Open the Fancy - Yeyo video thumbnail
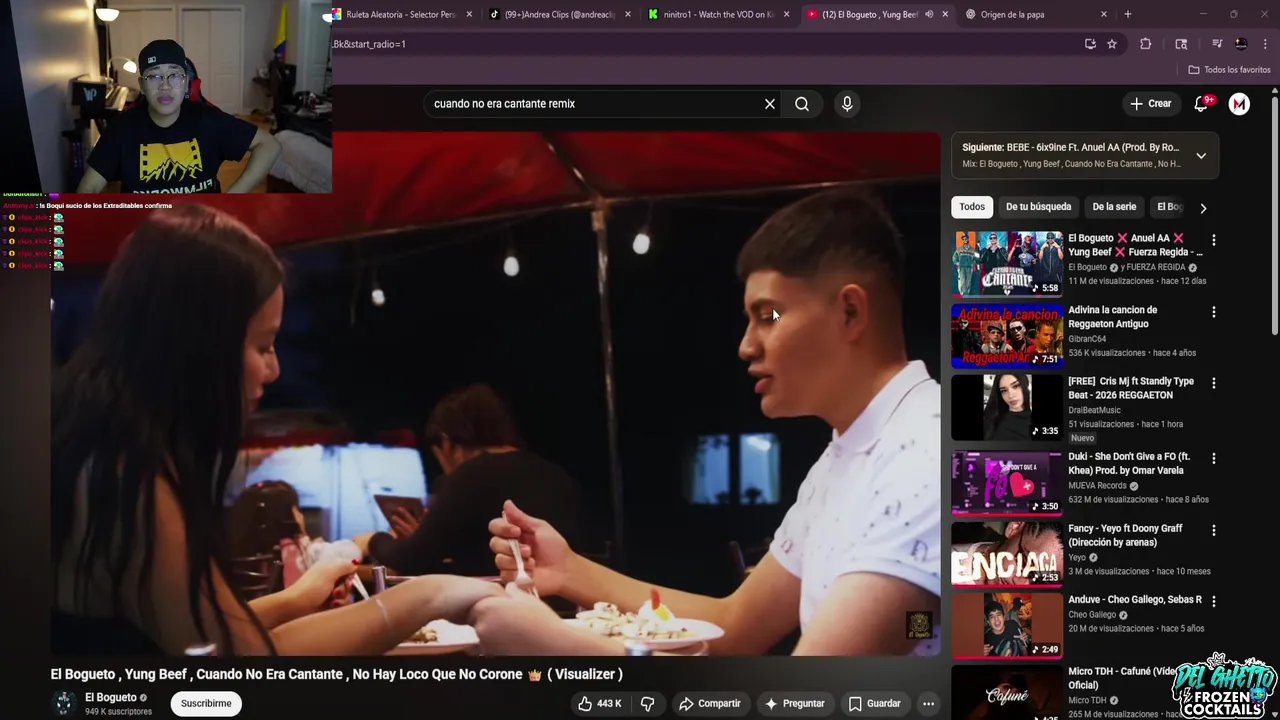1280x720 pixels. (x=1007, y=554)
